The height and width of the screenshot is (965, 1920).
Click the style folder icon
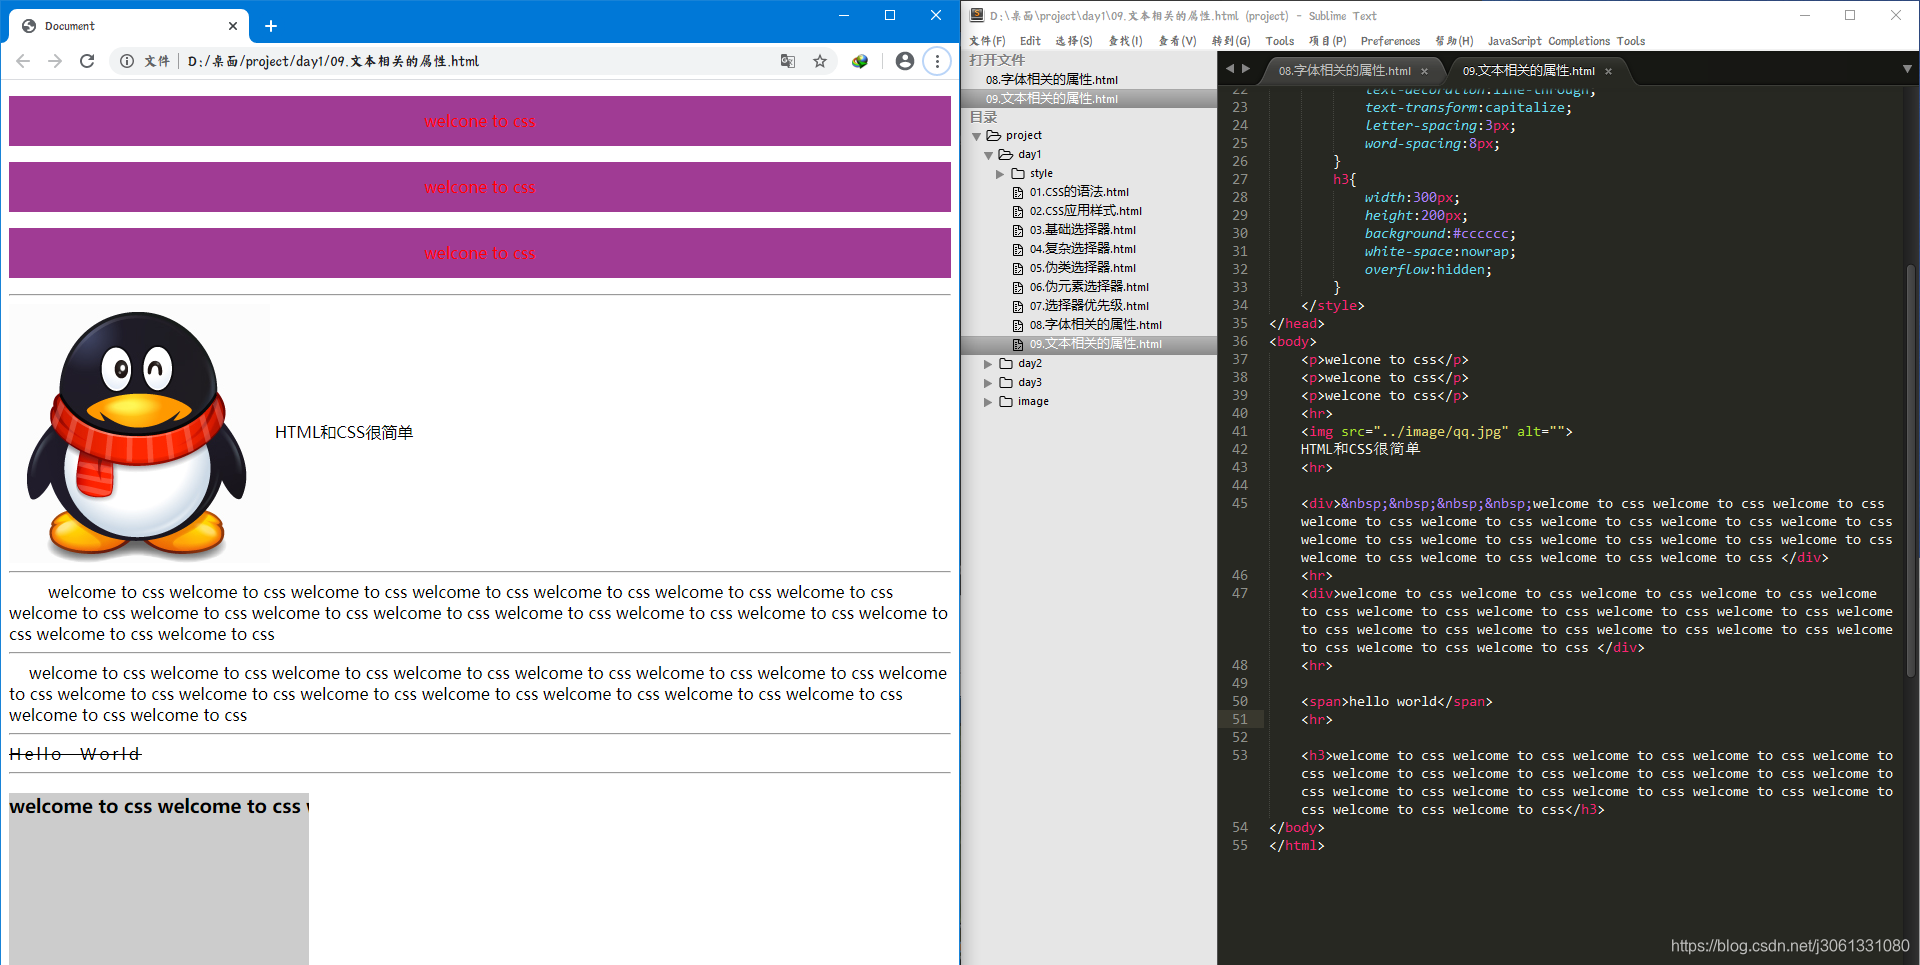(x=1017, y=173)
